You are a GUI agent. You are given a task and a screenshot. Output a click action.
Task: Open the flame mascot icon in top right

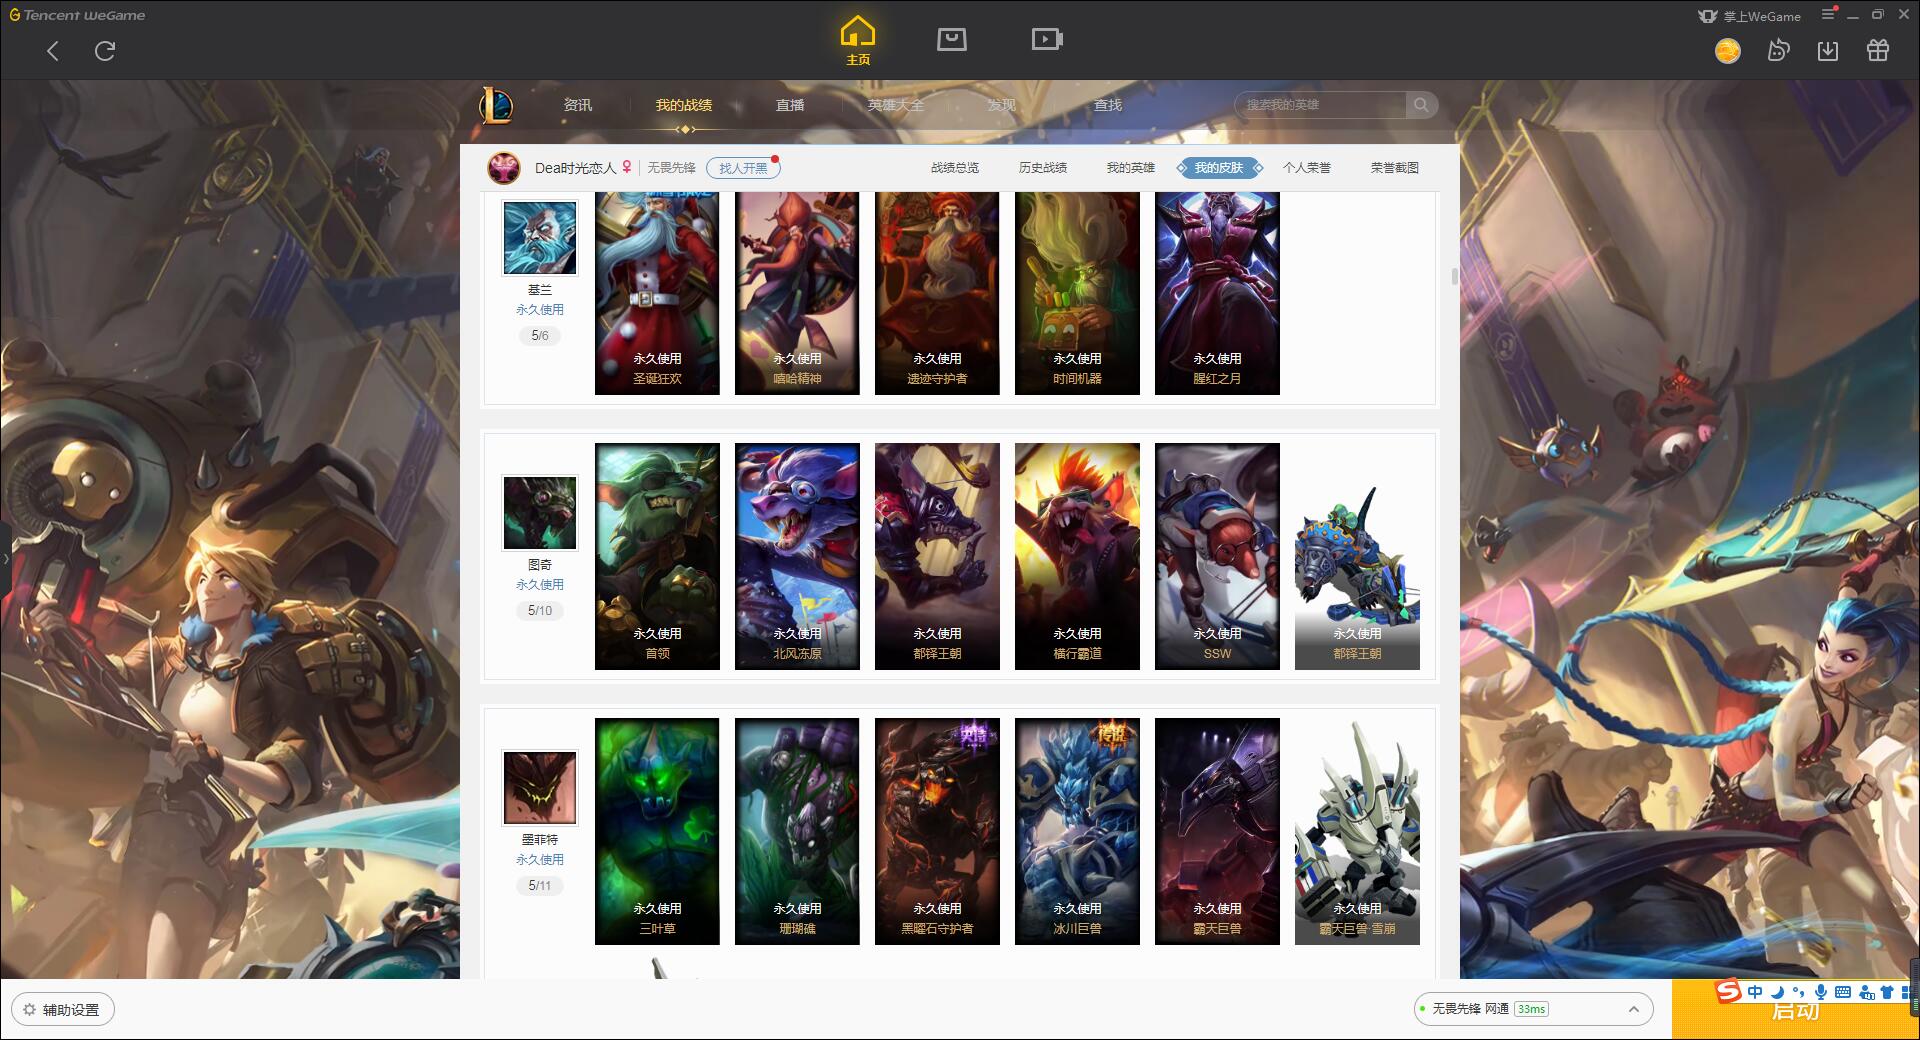point(1778,51)
